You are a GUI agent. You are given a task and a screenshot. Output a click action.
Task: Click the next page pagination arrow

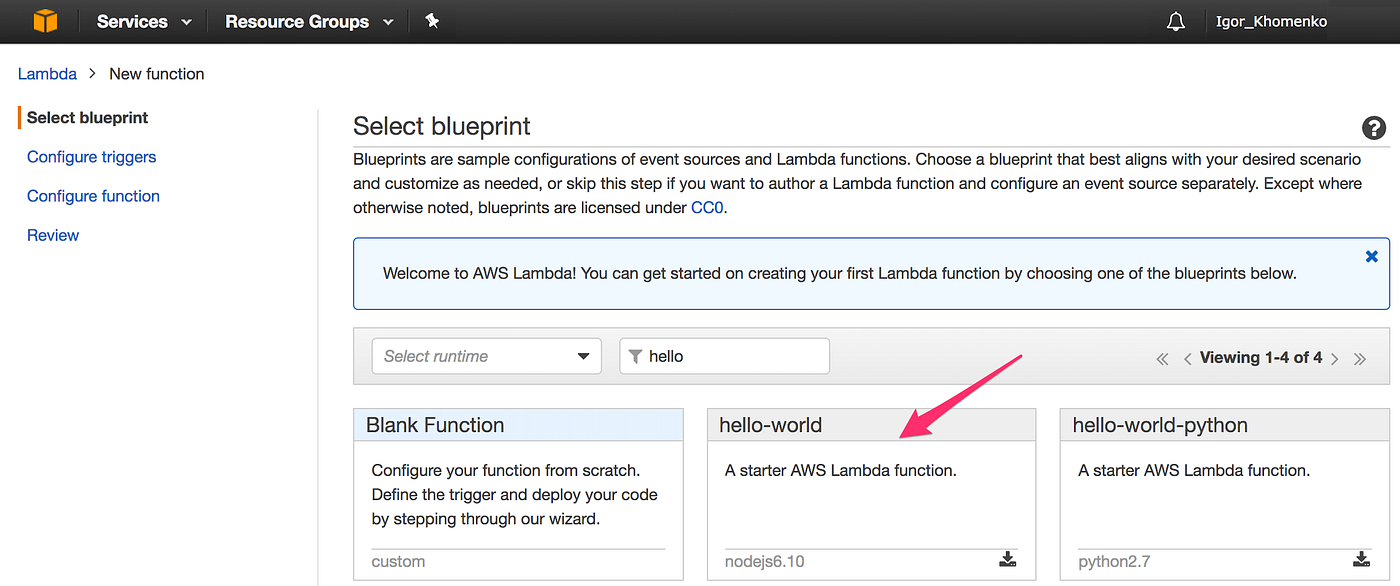(x=1335, y=357)
